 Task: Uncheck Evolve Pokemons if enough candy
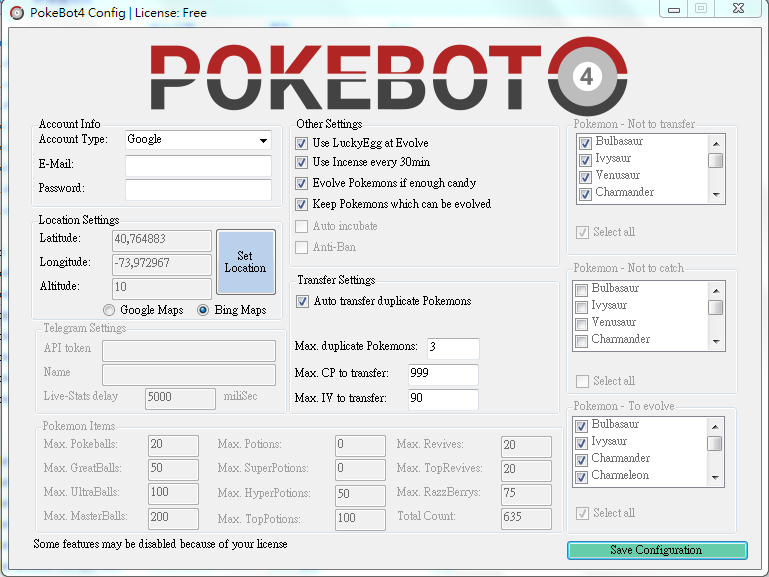pyautogui.click(x=302, y=184)
